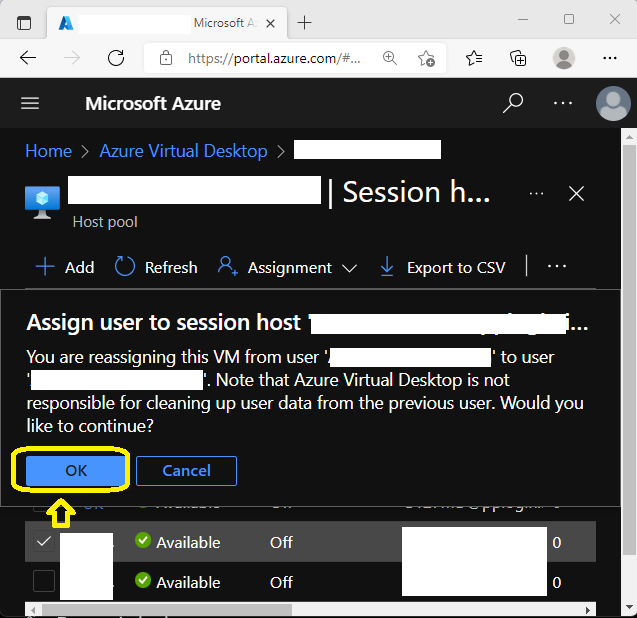Open Azure portal search
This screenshot has height=618, width=637.
(513, 103)
